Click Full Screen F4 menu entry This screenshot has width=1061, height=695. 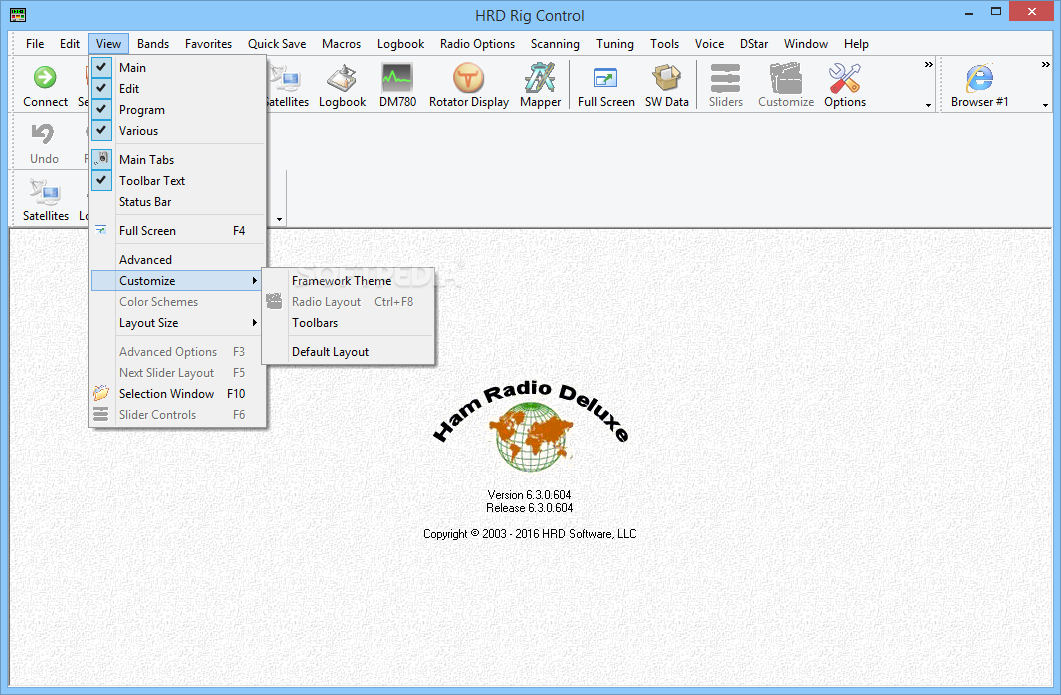tap(177, 230)
